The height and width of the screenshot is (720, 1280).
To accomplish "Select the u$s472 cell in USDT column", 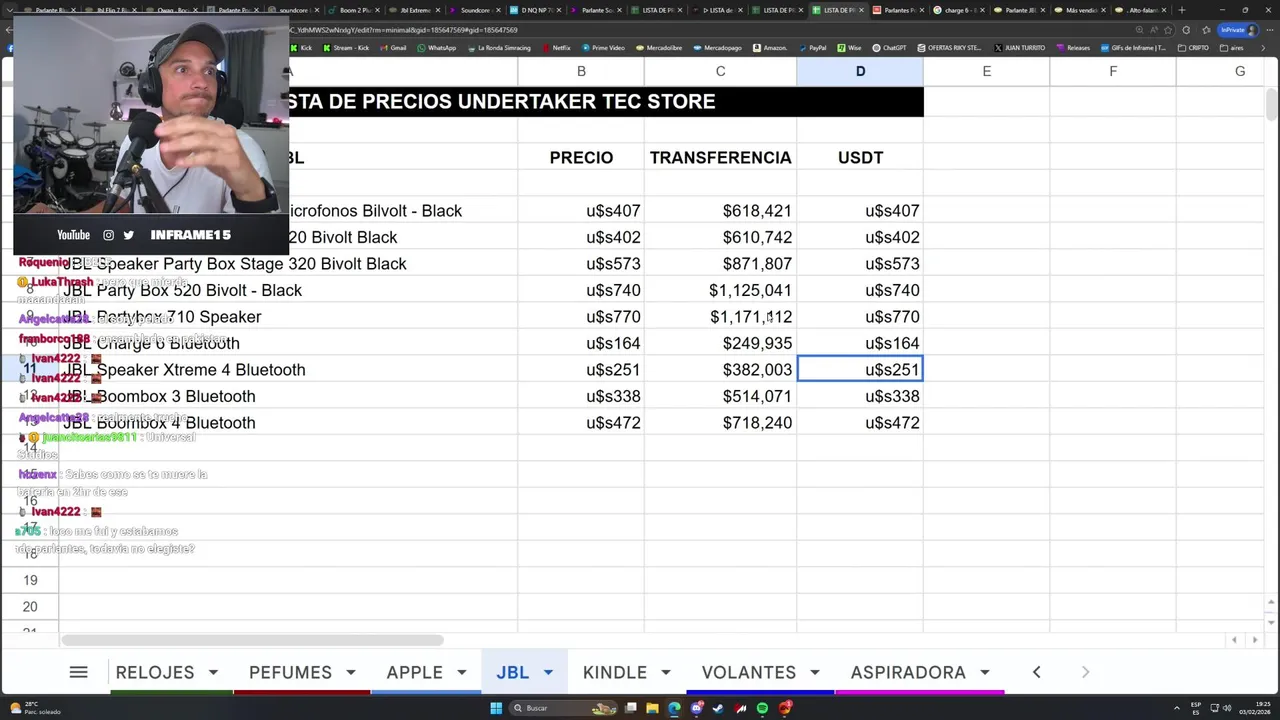I will point(860,423).
